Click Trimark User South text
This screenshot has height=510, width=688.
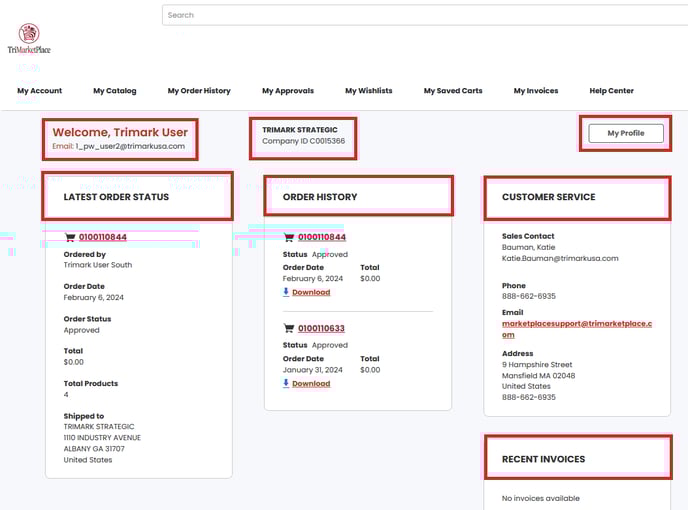[x=98, y=265]
